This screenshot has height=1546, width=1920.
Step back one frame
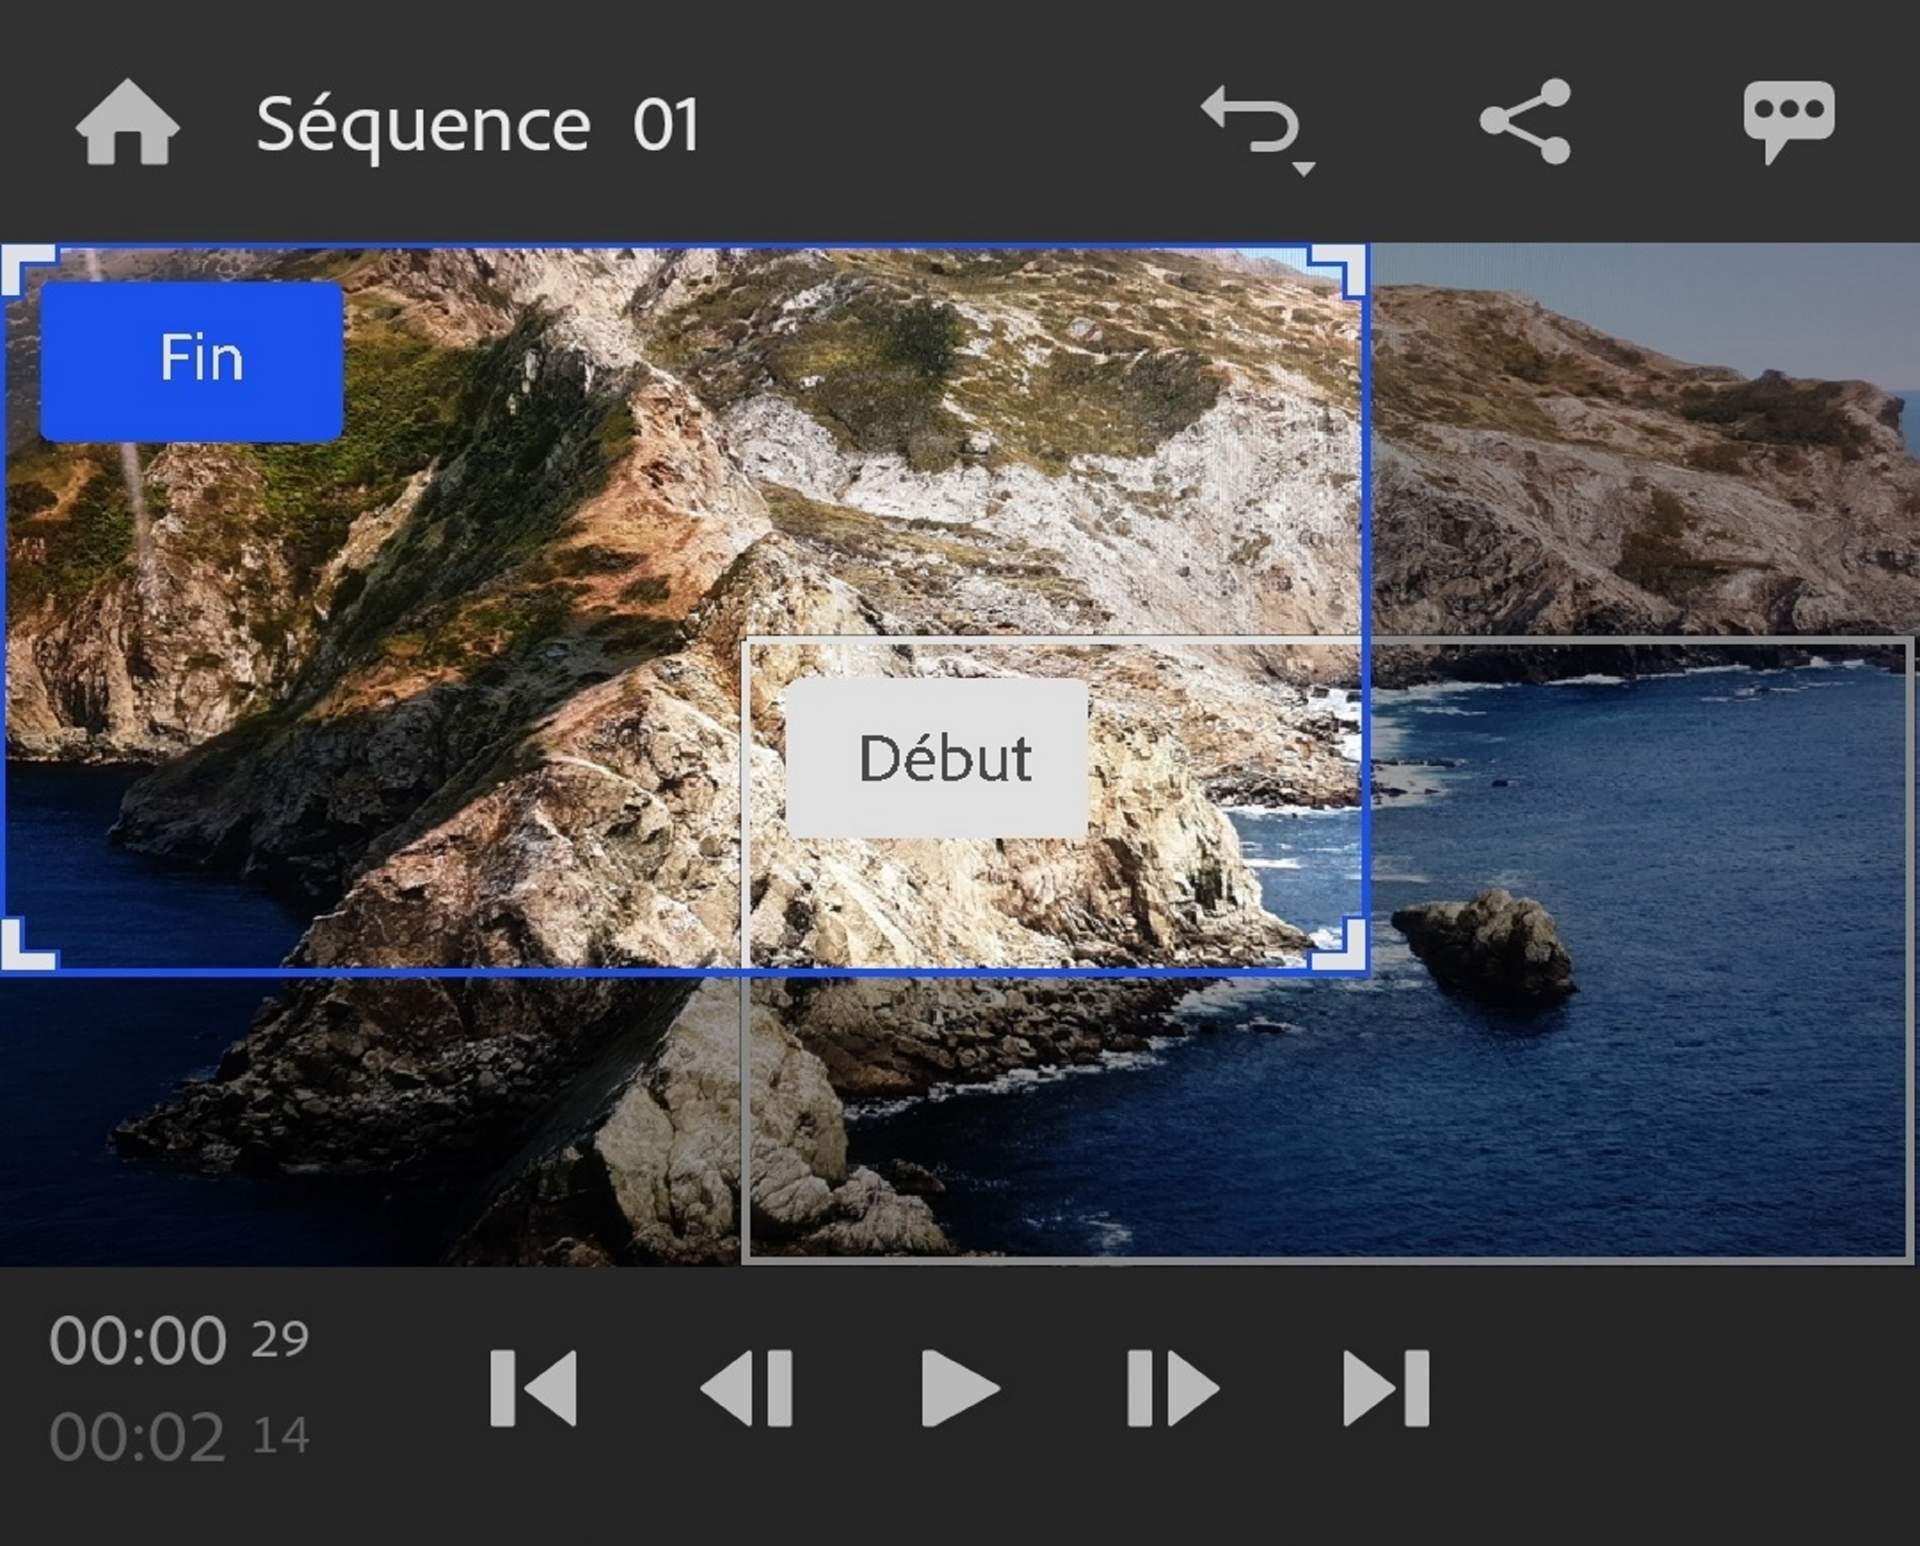pos(747,1388)
